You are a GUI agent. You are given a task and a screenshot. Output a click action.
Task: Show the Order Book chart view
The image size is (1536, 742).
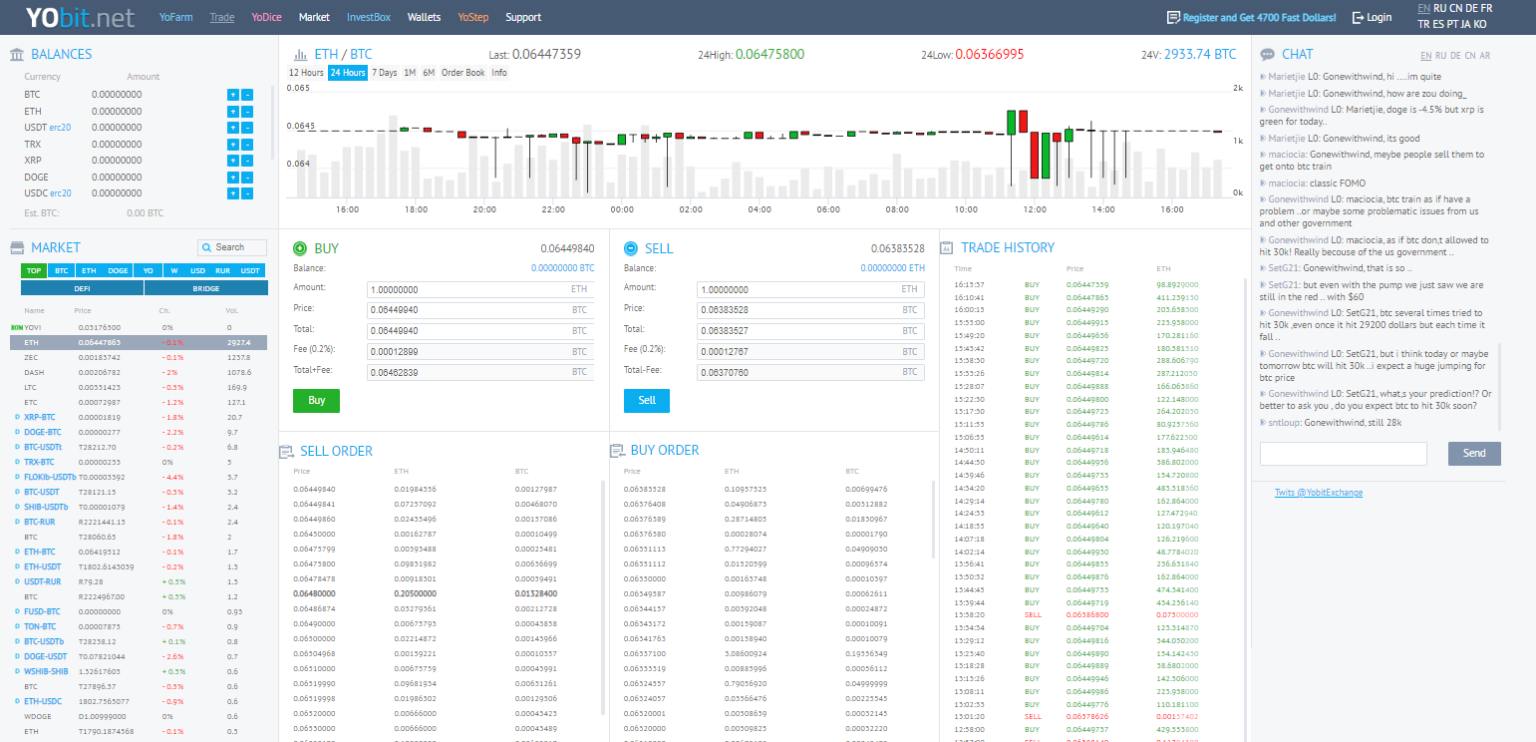[463, 73]
